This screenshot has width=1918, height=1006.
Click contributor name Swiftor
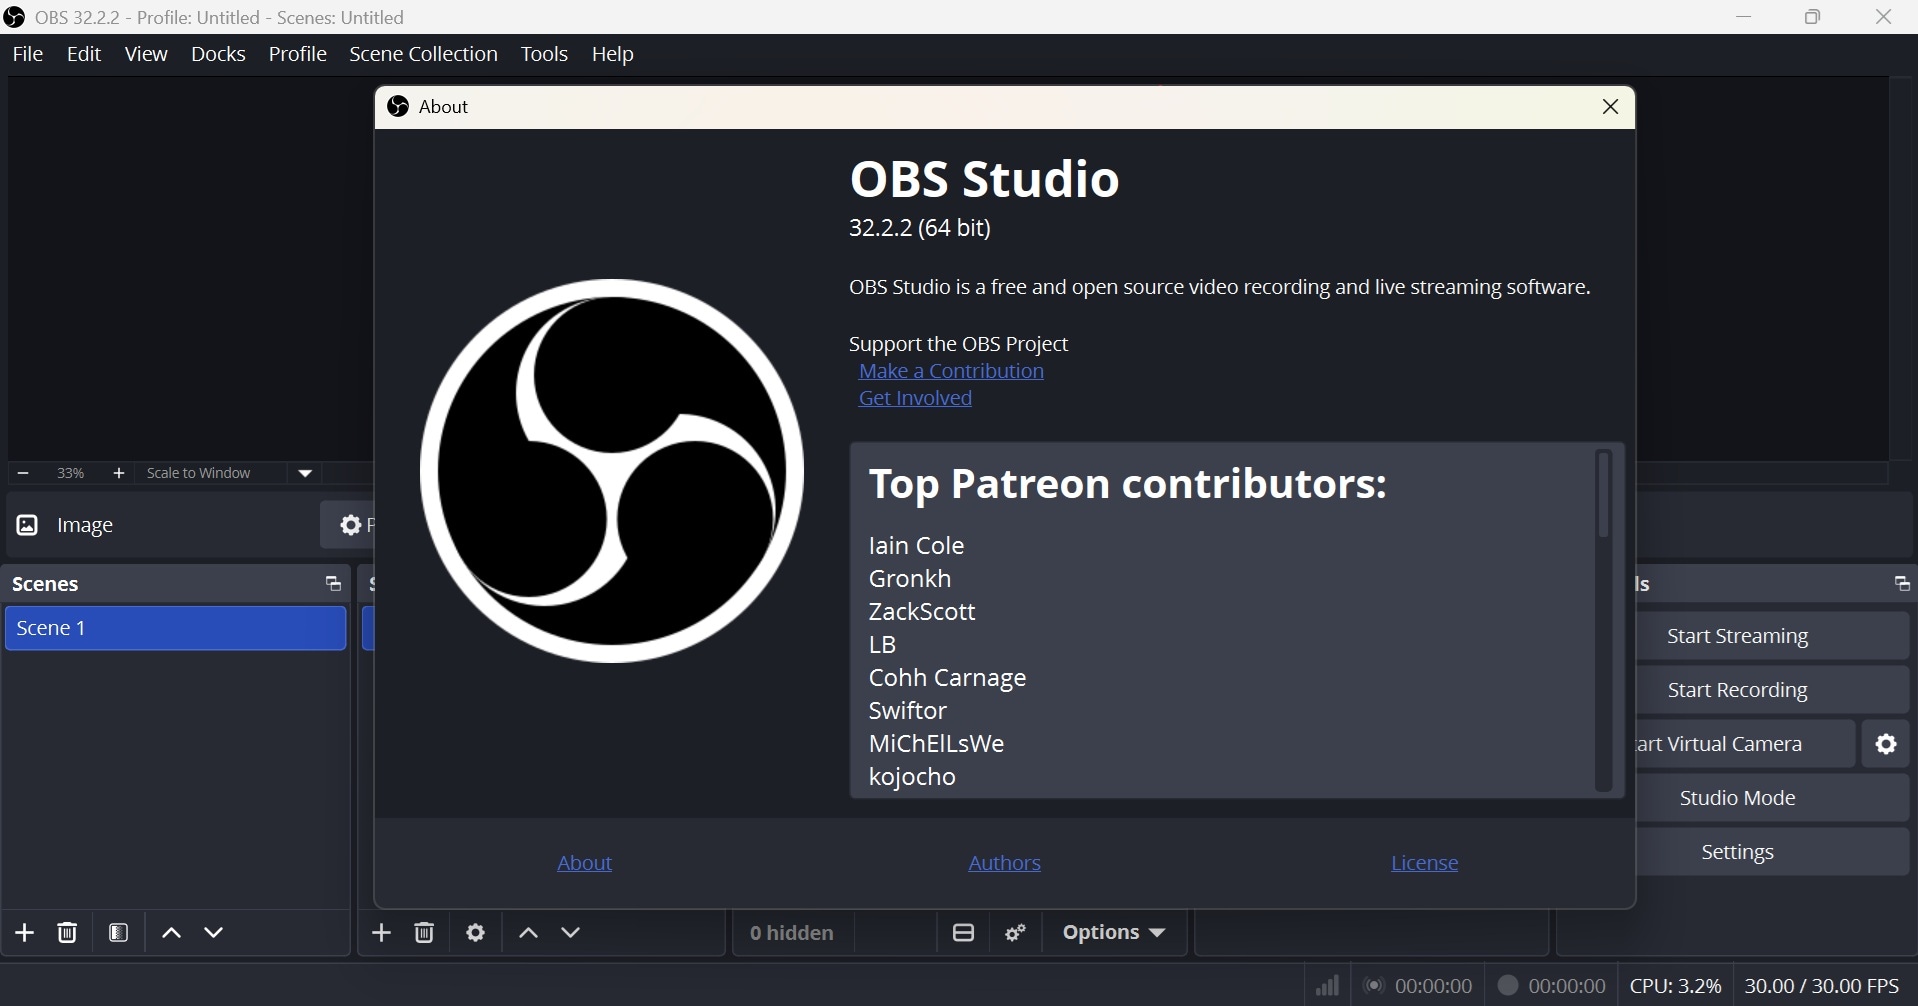pyautogui.click(x=908, y=711)
